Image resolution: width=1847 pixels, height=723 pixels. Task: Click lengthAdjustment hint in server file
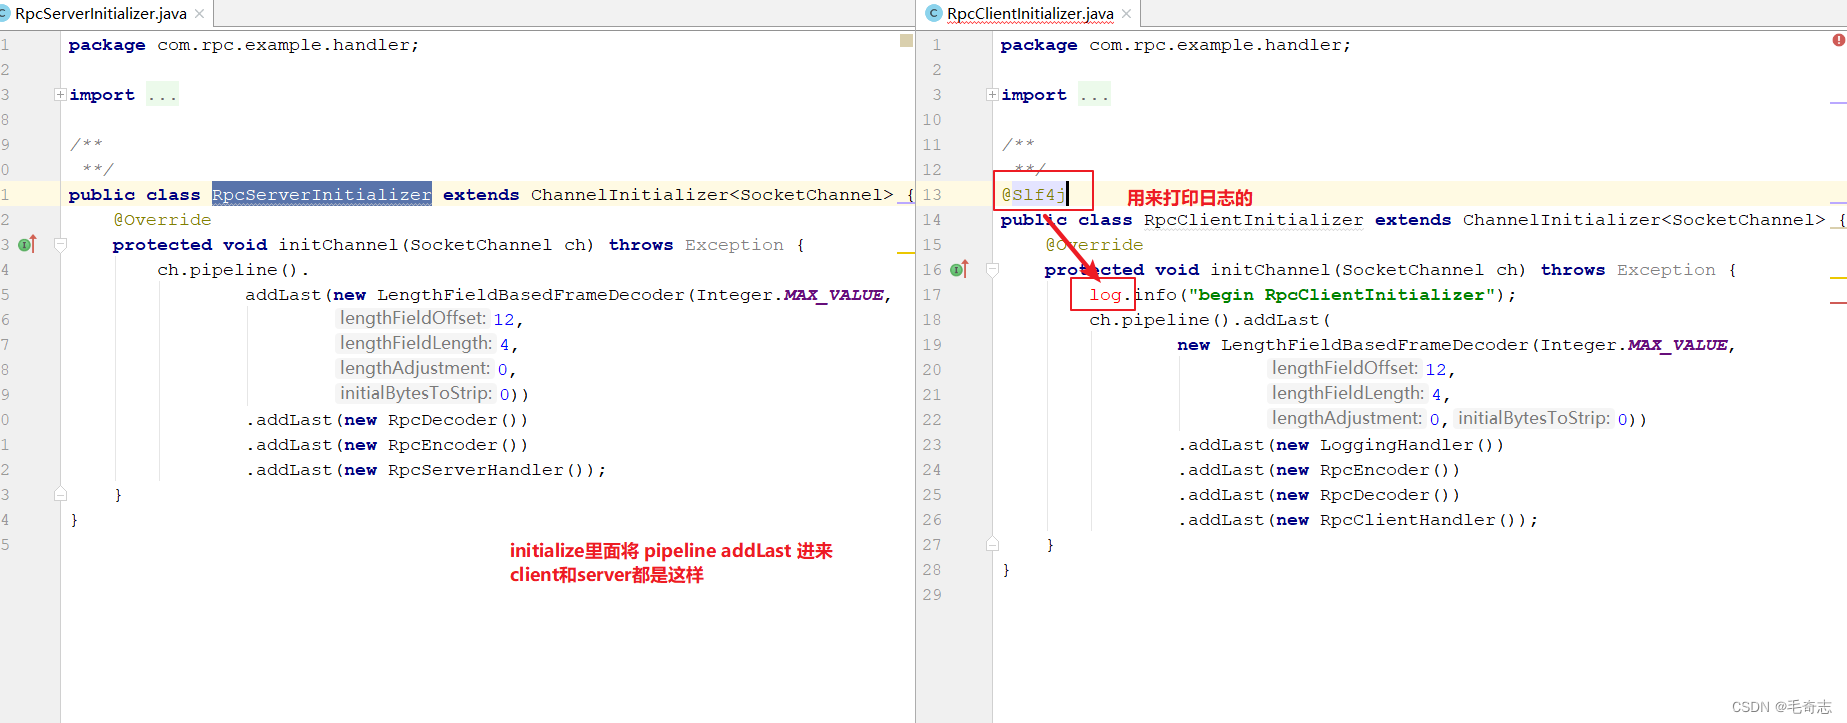[415, 369]
